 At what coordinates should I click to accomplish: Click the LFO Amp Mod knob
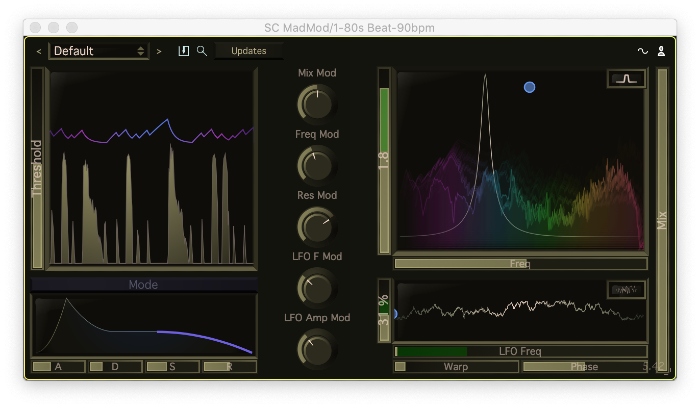pyautogui.click(x=317, y=349)
